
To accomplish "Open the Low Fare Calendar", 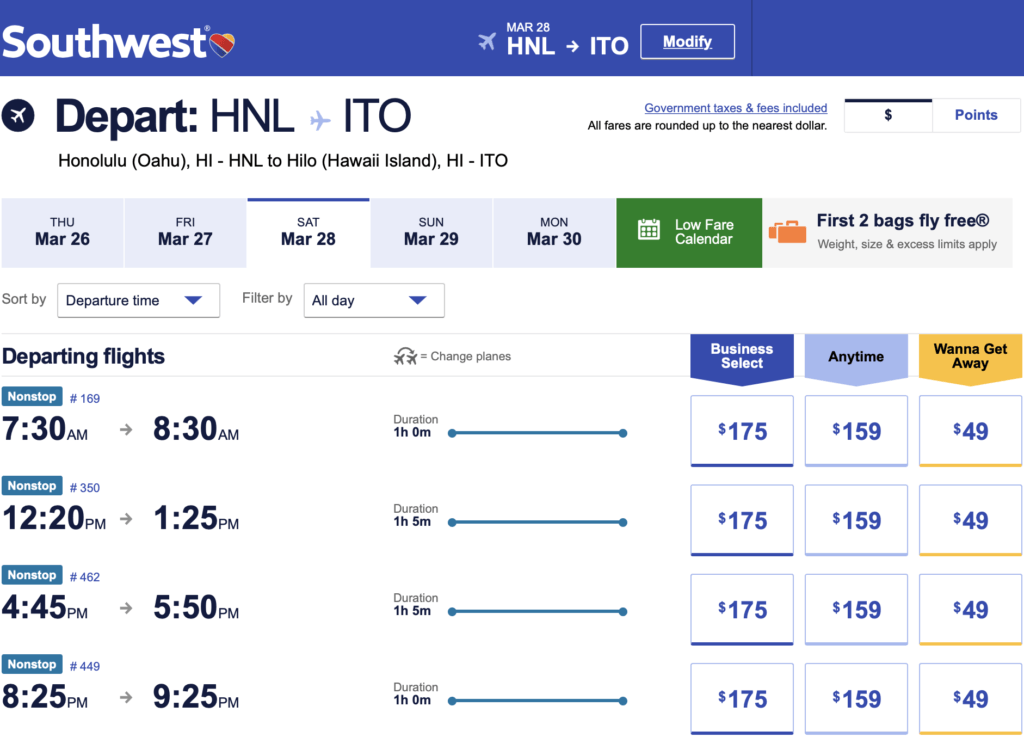I will [x=689, y=232].
